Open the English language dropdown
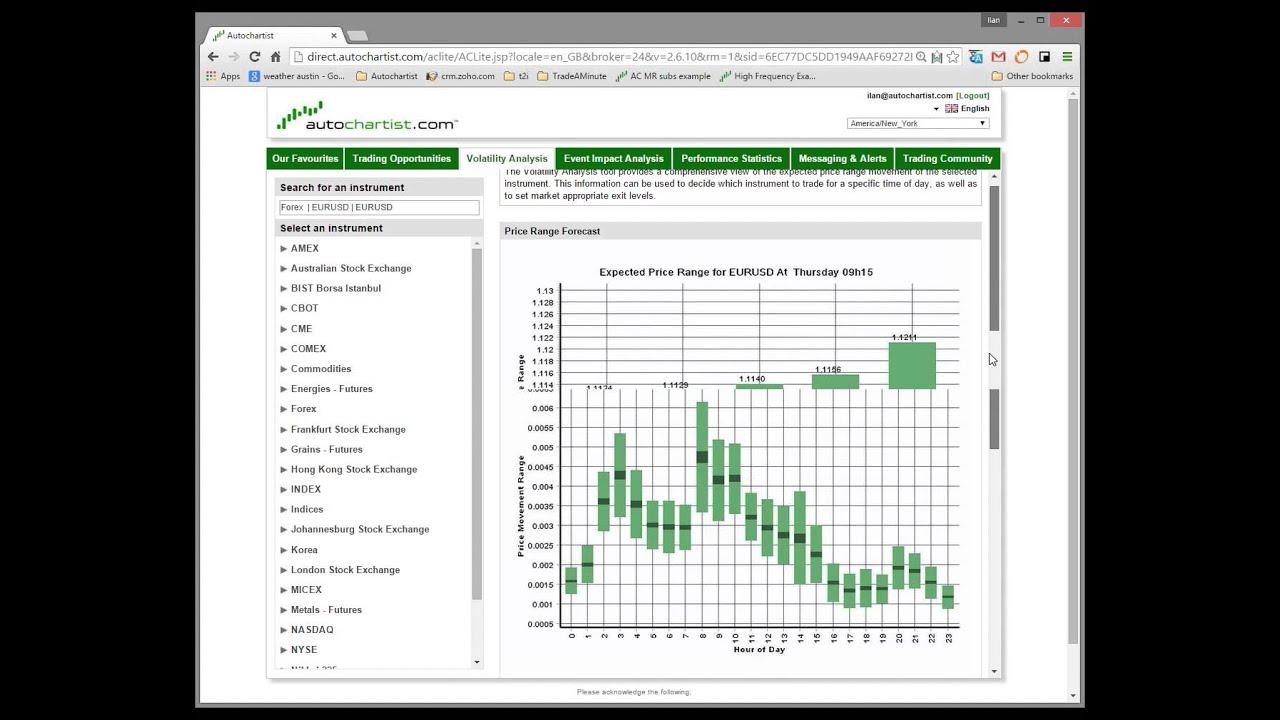Screen dimensions: 1280x720 pyautogui.click(x=961, y=109)
